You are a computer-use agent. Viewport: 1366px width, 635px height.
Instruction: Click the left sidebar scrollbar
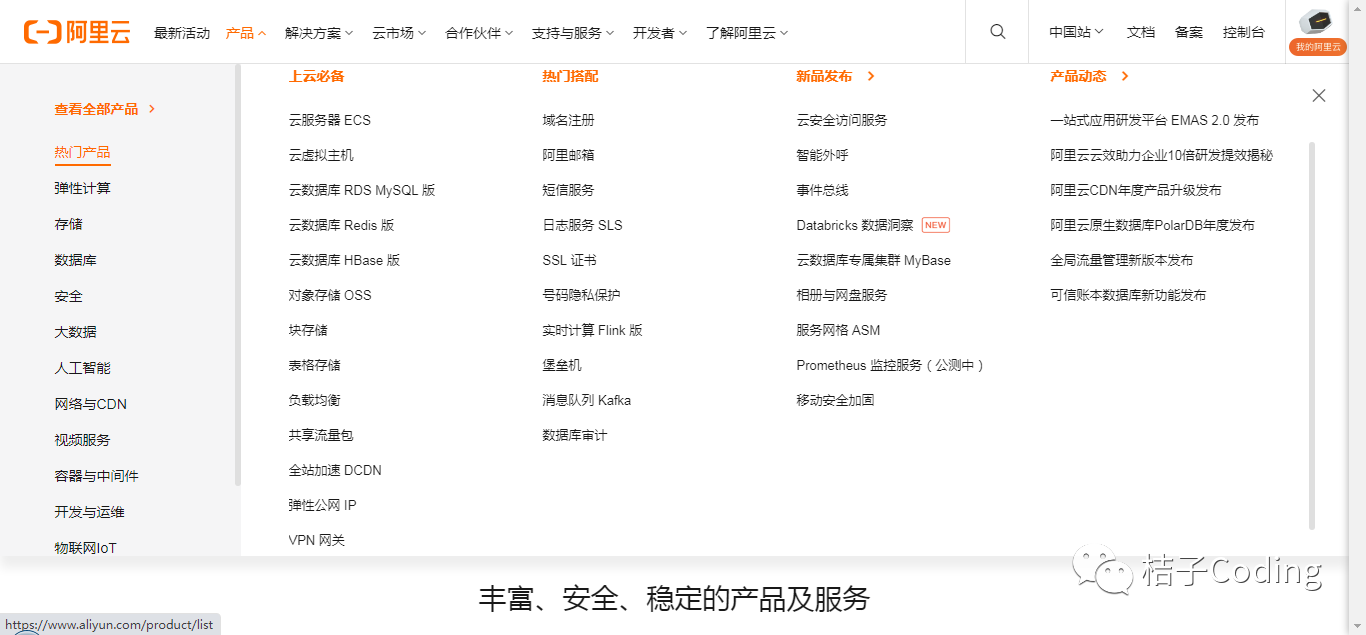pos(238,275)
